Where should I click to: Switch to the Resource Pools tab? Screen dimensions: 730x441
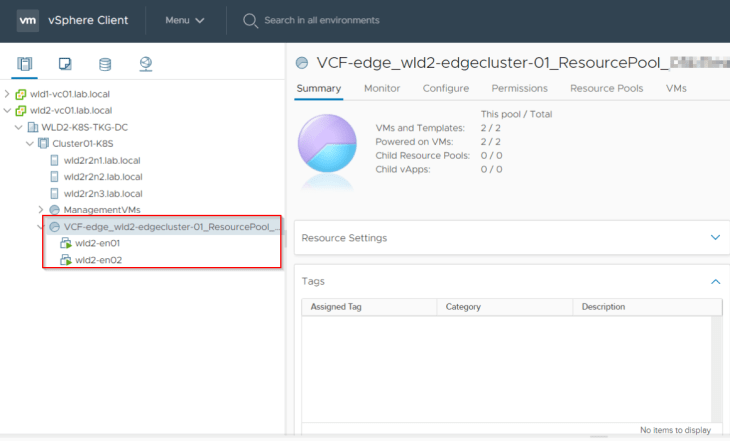point(607,88)
